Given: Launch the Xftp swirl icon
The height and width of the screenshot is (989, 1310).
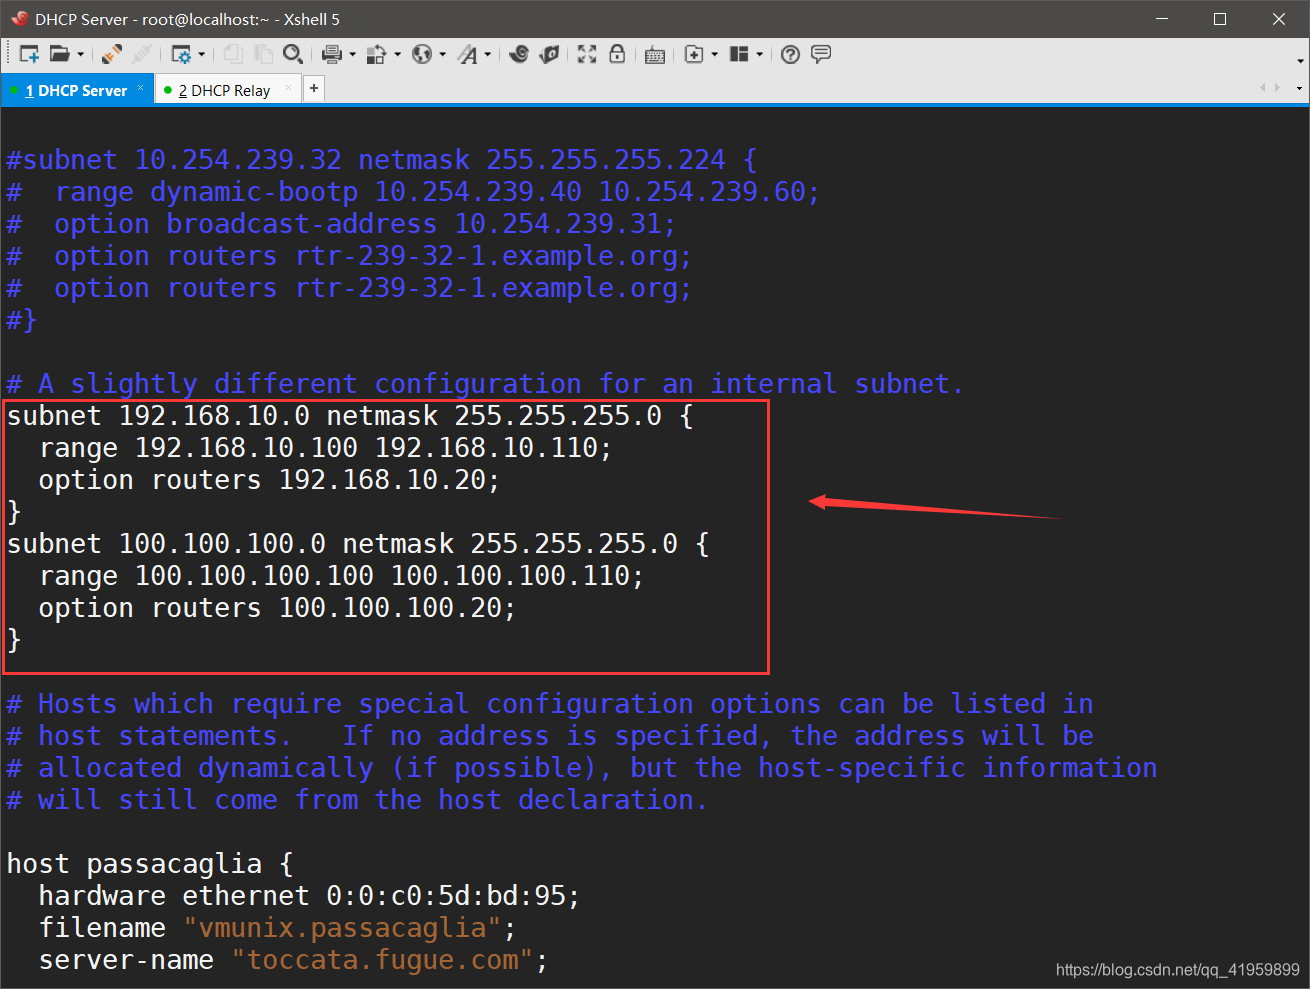Looking at the screenshot, I should pos(518,54).
